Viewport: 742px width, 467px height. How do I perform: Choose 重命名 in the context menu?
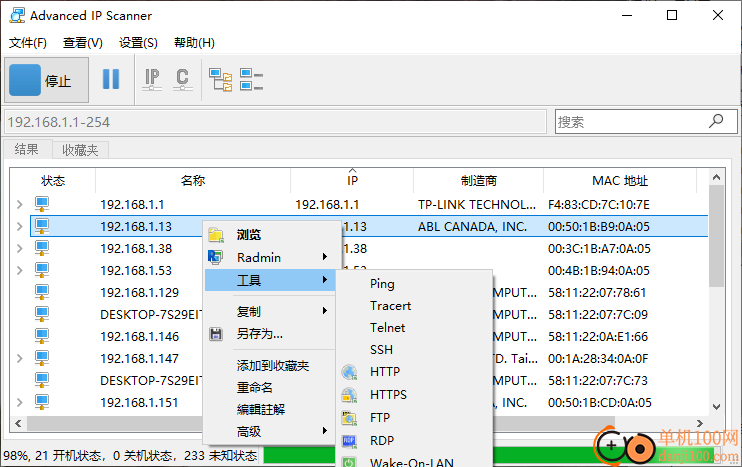coord(270,388)
